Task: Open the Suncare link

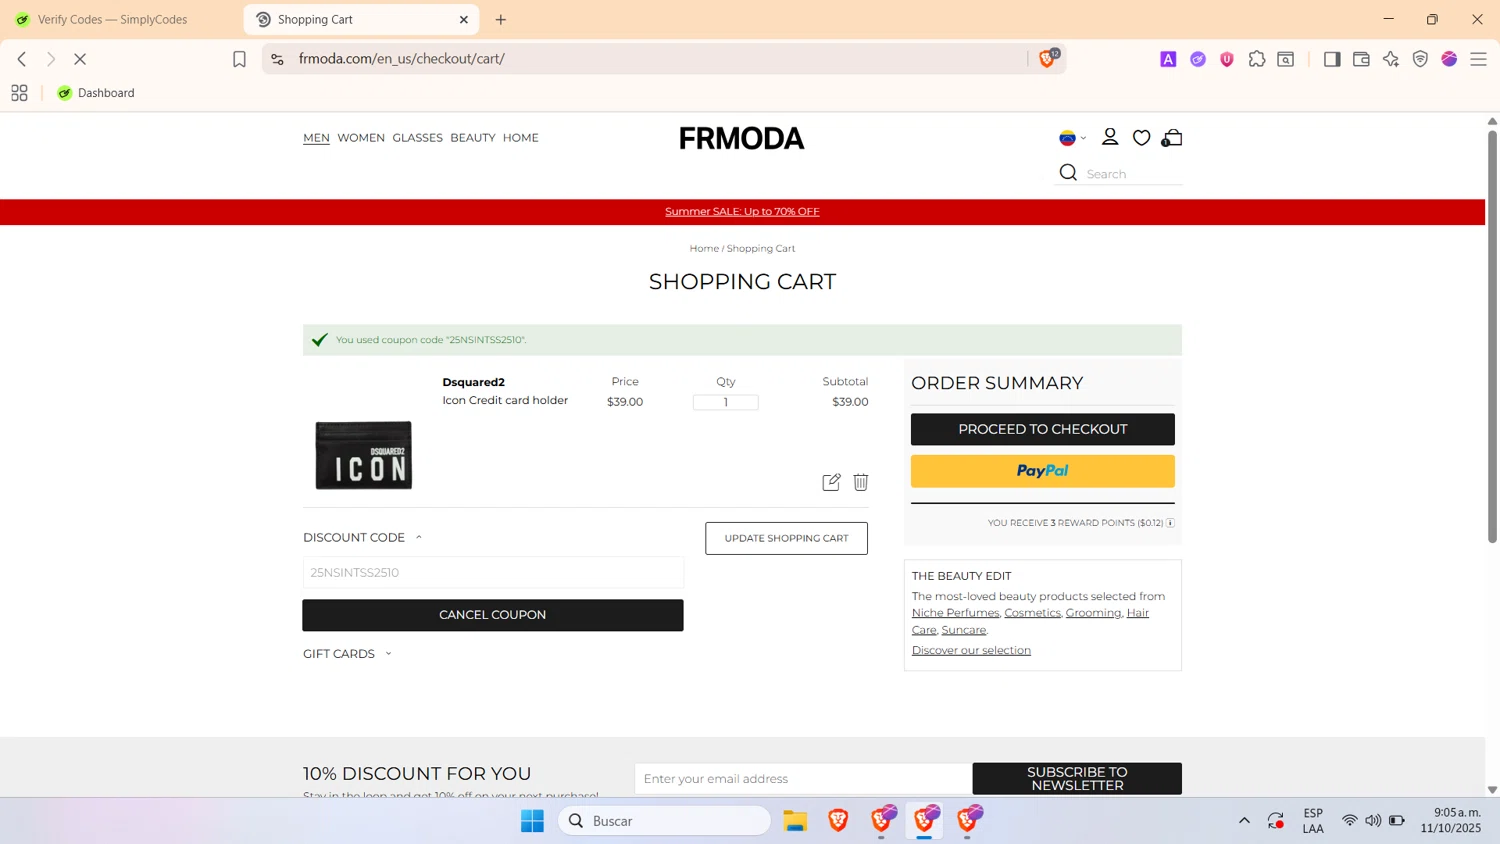Action: [x=963, y=630]
